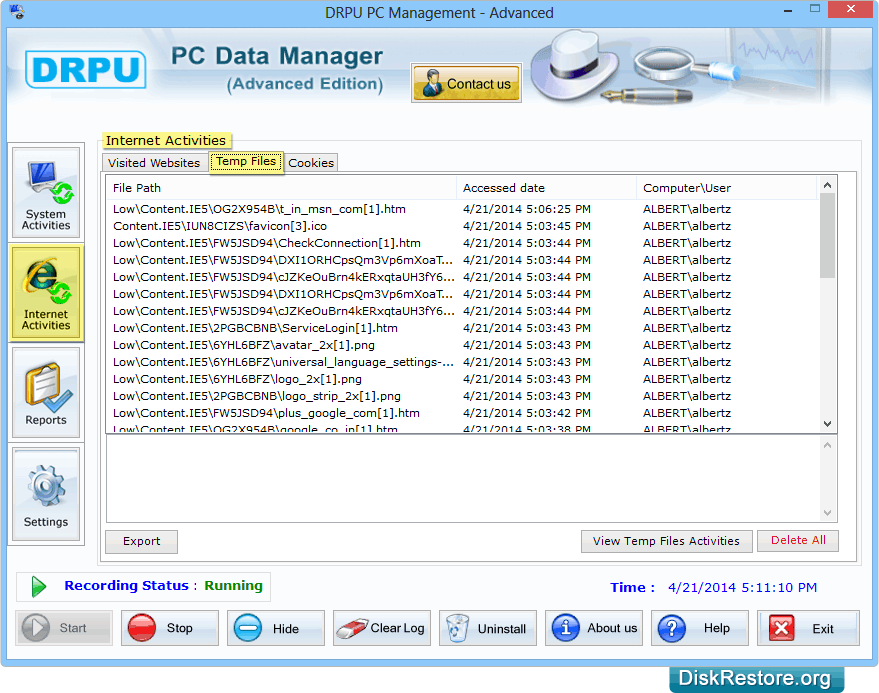879x693 pixels.
Task: Switch to the Cookies tab
Action: 311,163
